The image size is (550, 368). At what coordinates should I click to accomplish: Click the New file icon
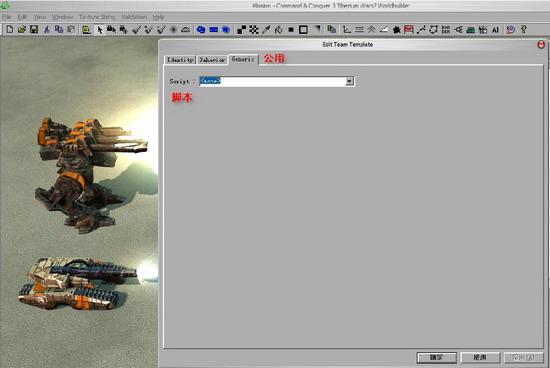(x=9, y=29)
